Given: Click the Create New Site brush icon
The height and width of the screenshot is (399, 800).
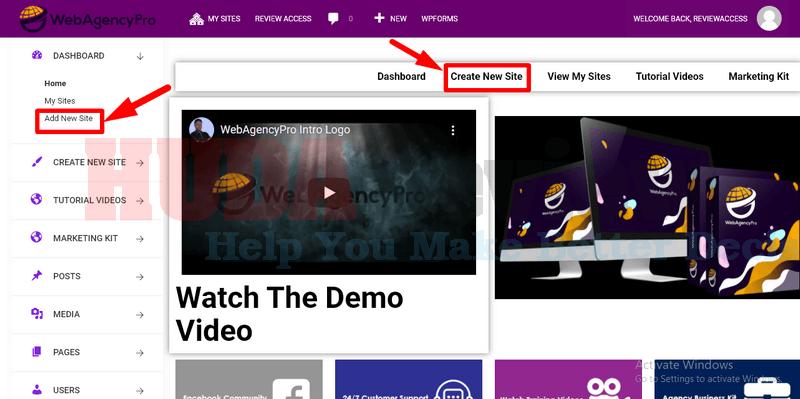Looking at the screenshot, I should click(37, 162).
